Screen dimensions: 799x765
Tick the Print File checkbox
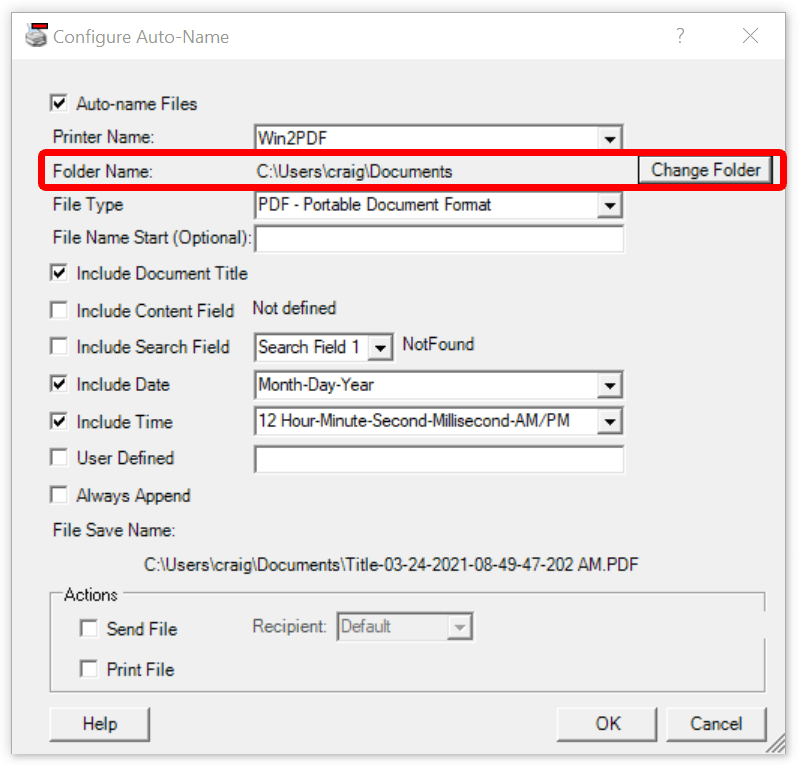pos(89,670)
